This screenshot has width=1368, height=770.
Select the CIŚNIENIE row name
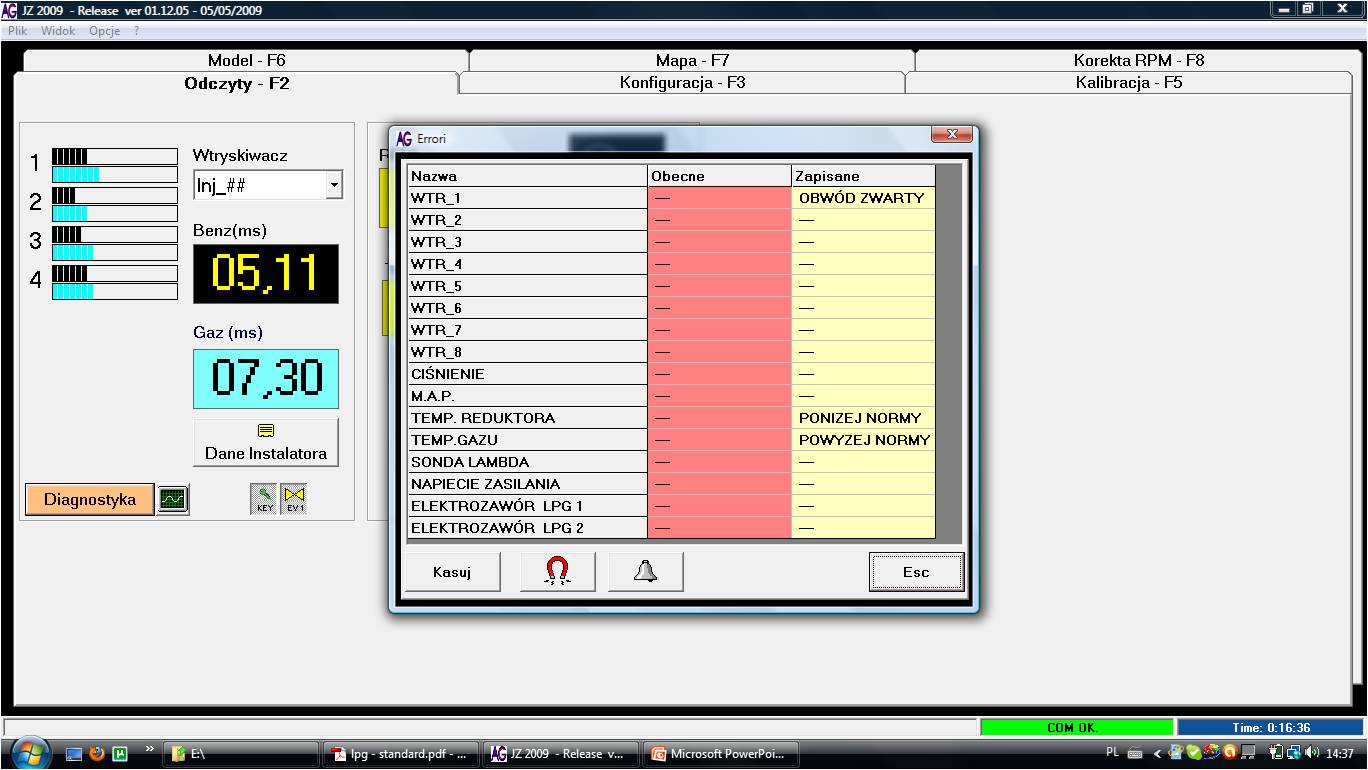(528, 374)
